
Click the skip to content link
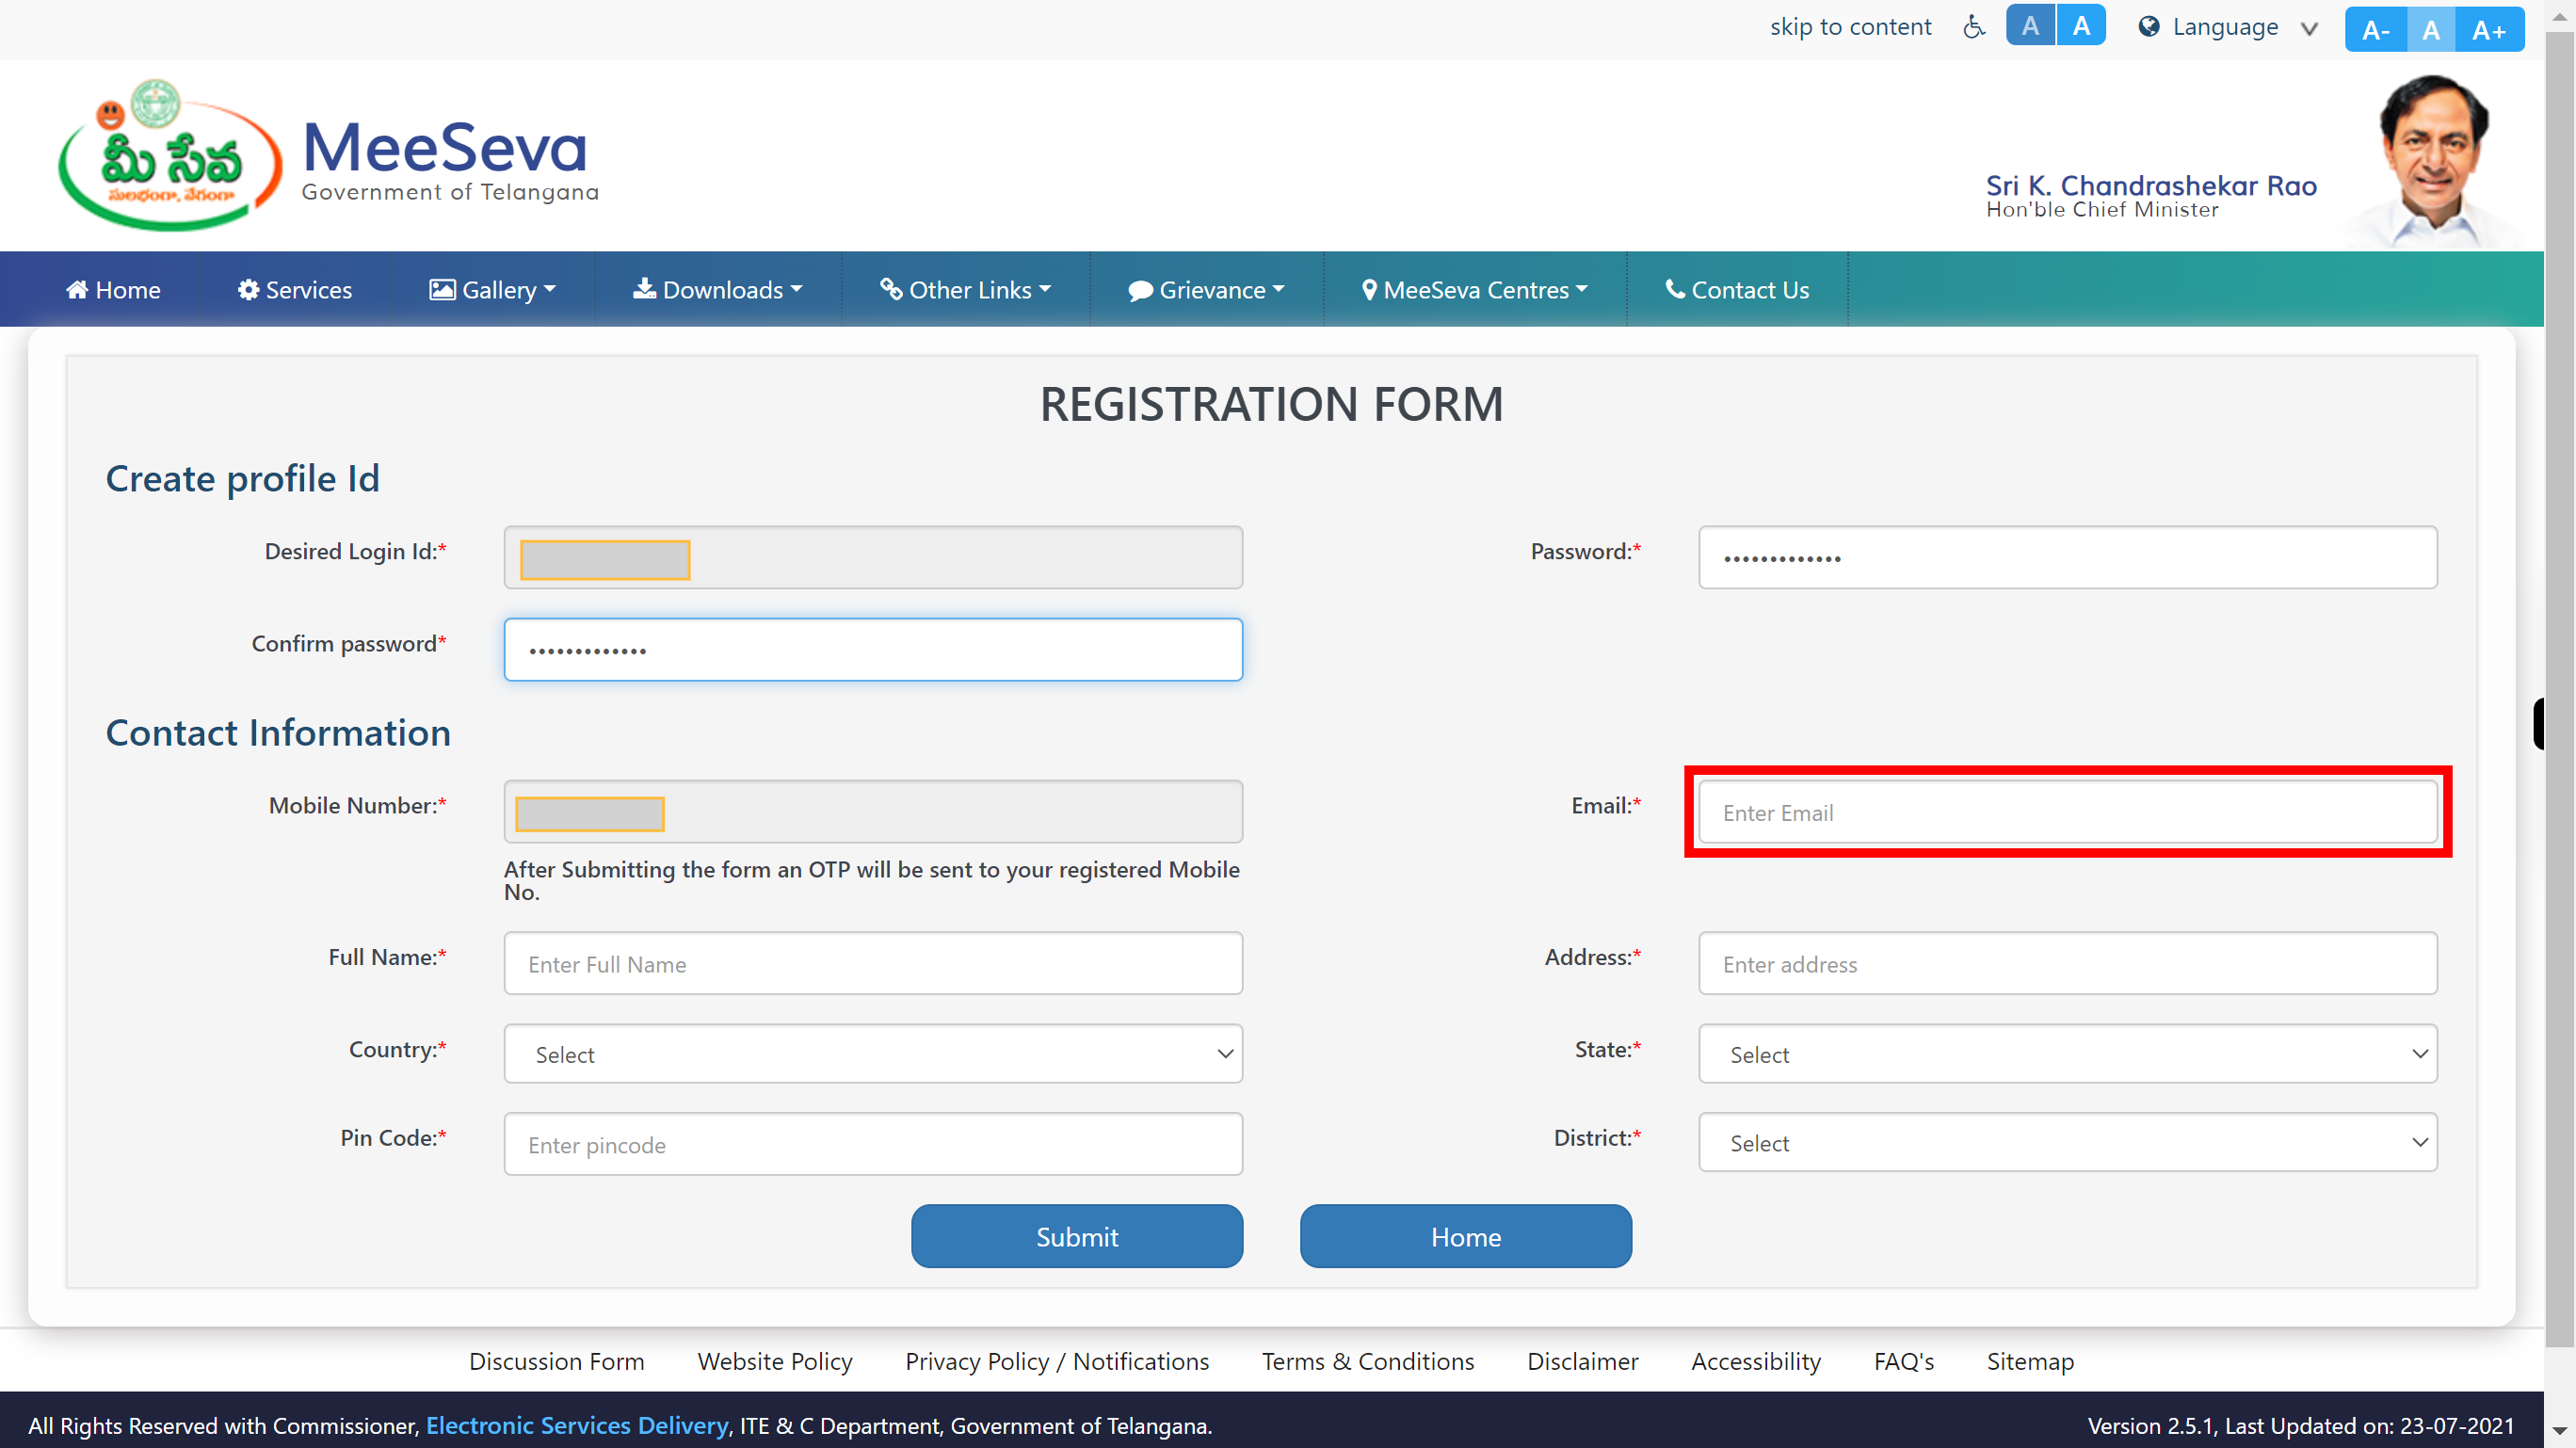point(1850,27)
